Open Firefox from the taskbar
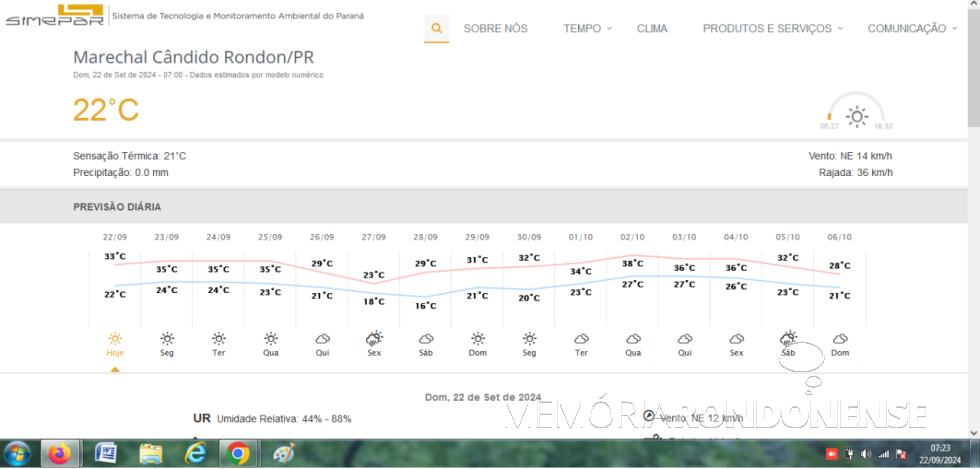The image size is (980, 469). click(x=62, y=454)
